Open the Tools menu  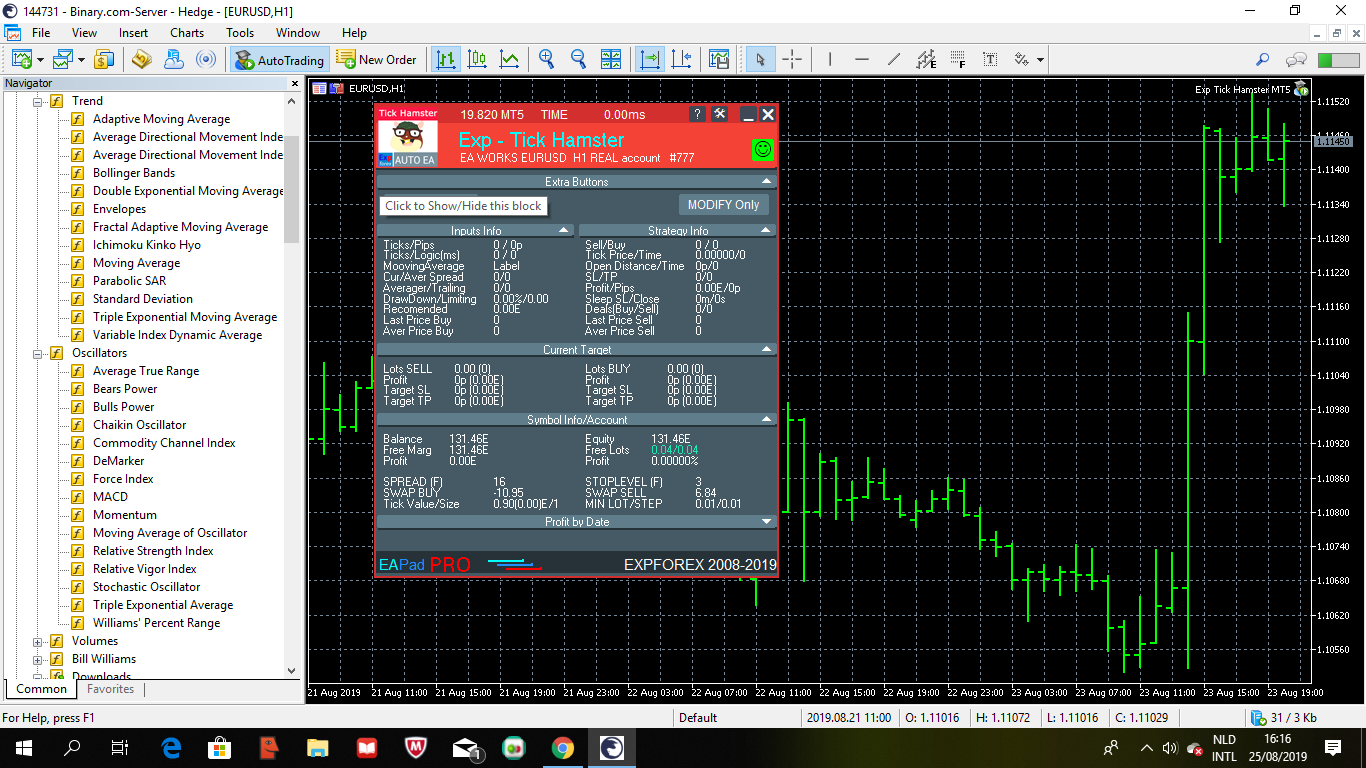pyautogui.click(x=240, y=33)
